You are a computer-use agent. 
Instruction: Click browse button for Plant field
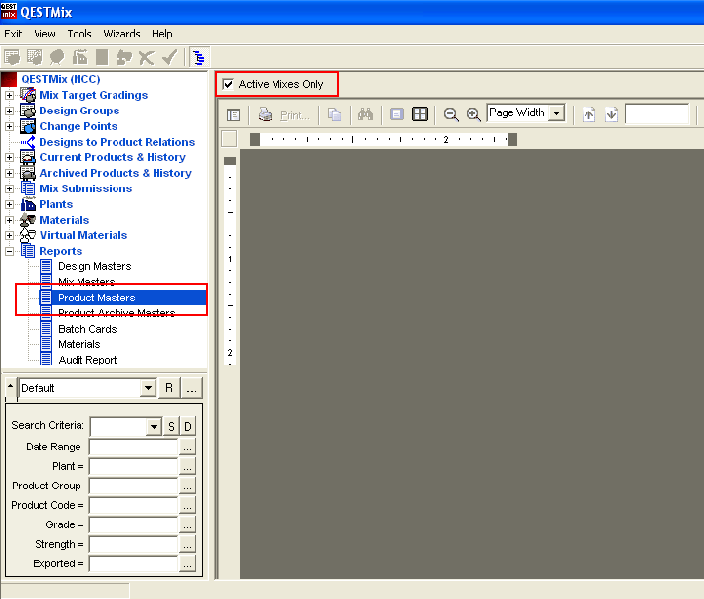pos(187,467)
